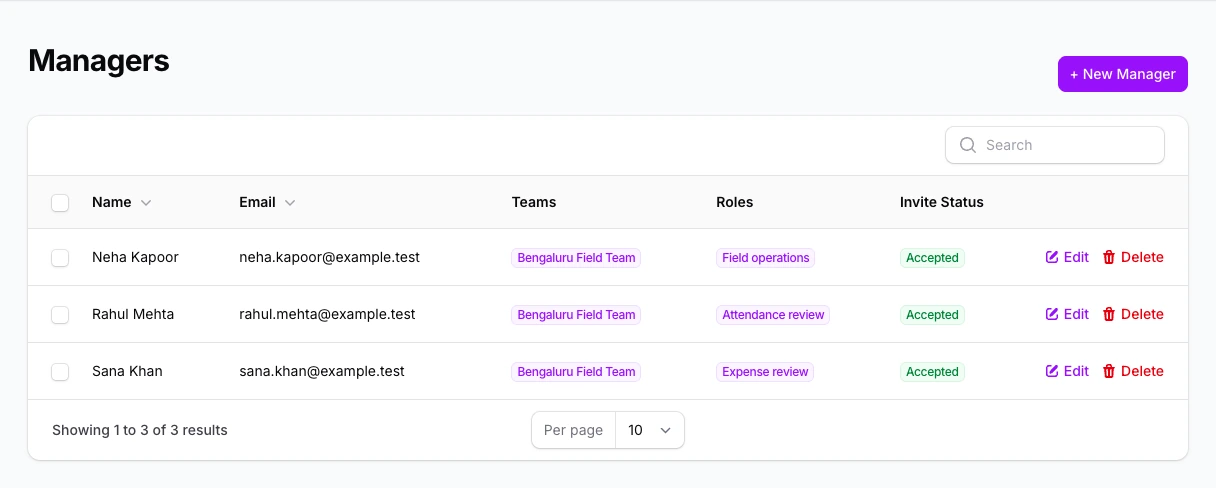Click email neha.kapoor@example.test
Image resolution: width=1216 pixels, height=488 pixels.
click(329, 257)
